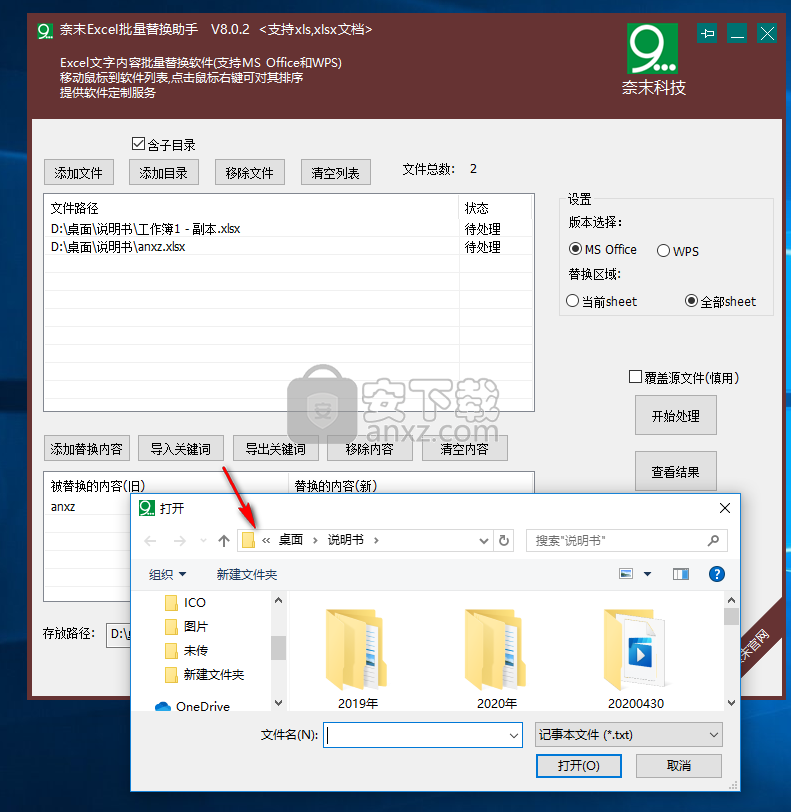Screen dimensions: 791x812
Task: Choose 全部sheet replace range
Action: (691, 301)
